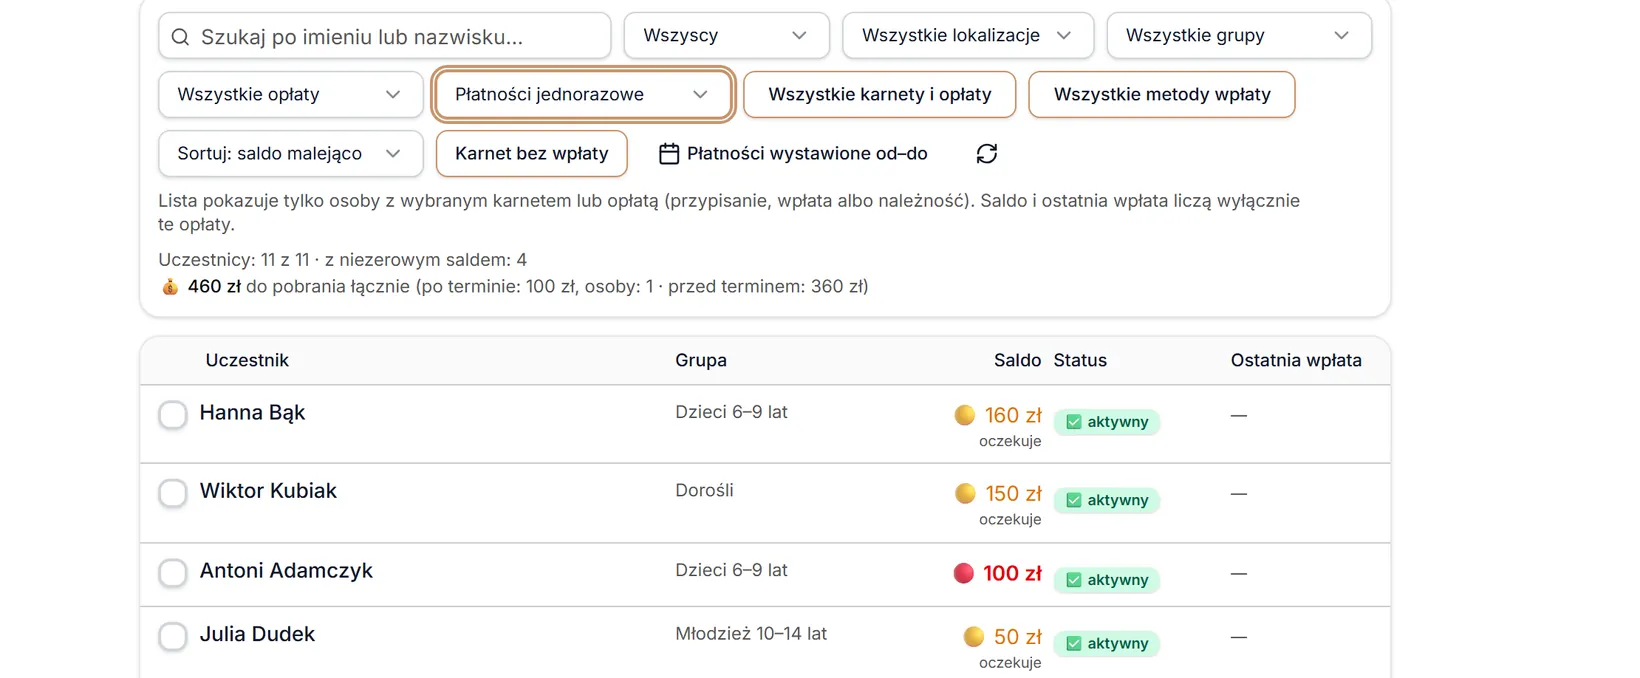Click the 100 zł overdue balance
The width and height of the screenshot is (1640, 678).
point(1012,573)
